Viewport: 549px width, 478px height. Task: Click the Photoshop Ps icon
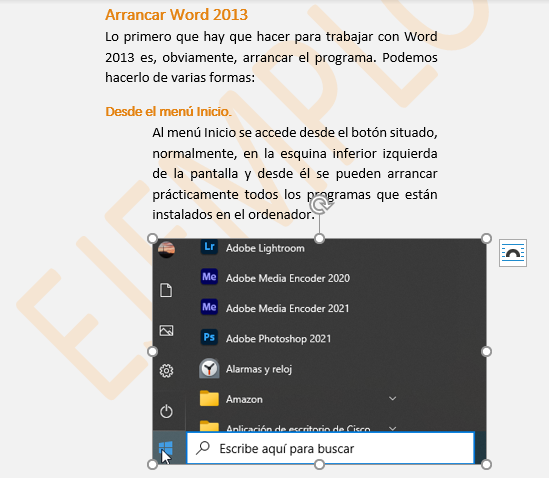tap(209, 337)
